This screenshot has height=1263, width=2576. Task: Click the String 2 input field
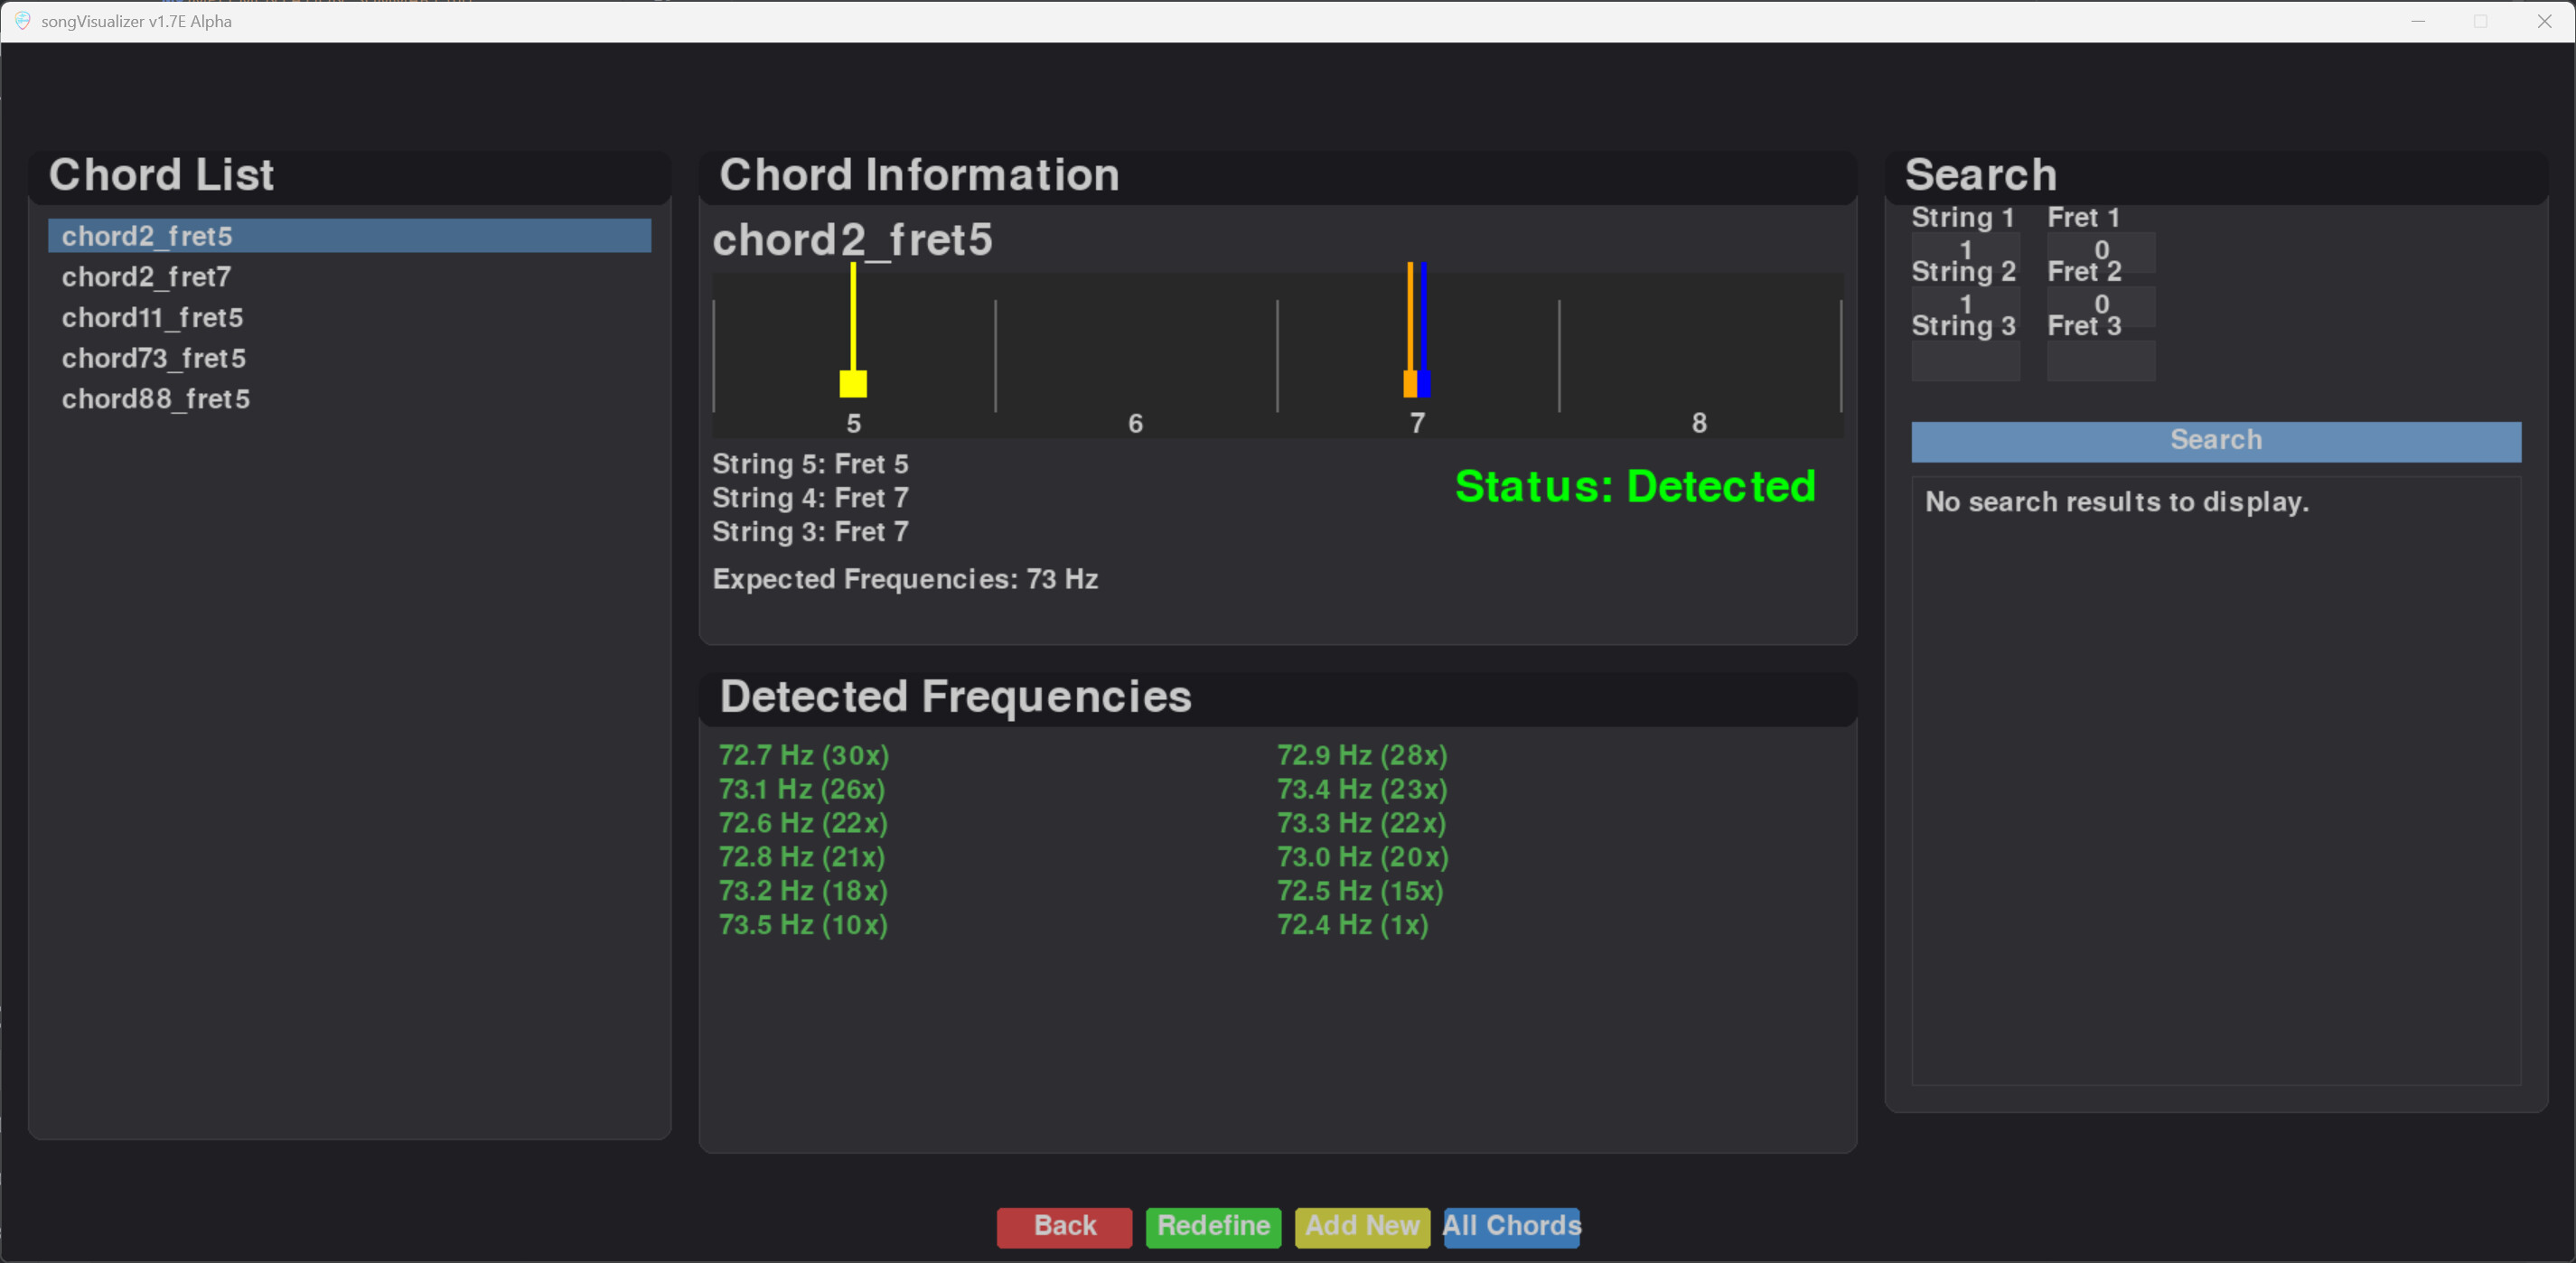coord(1964,305)
